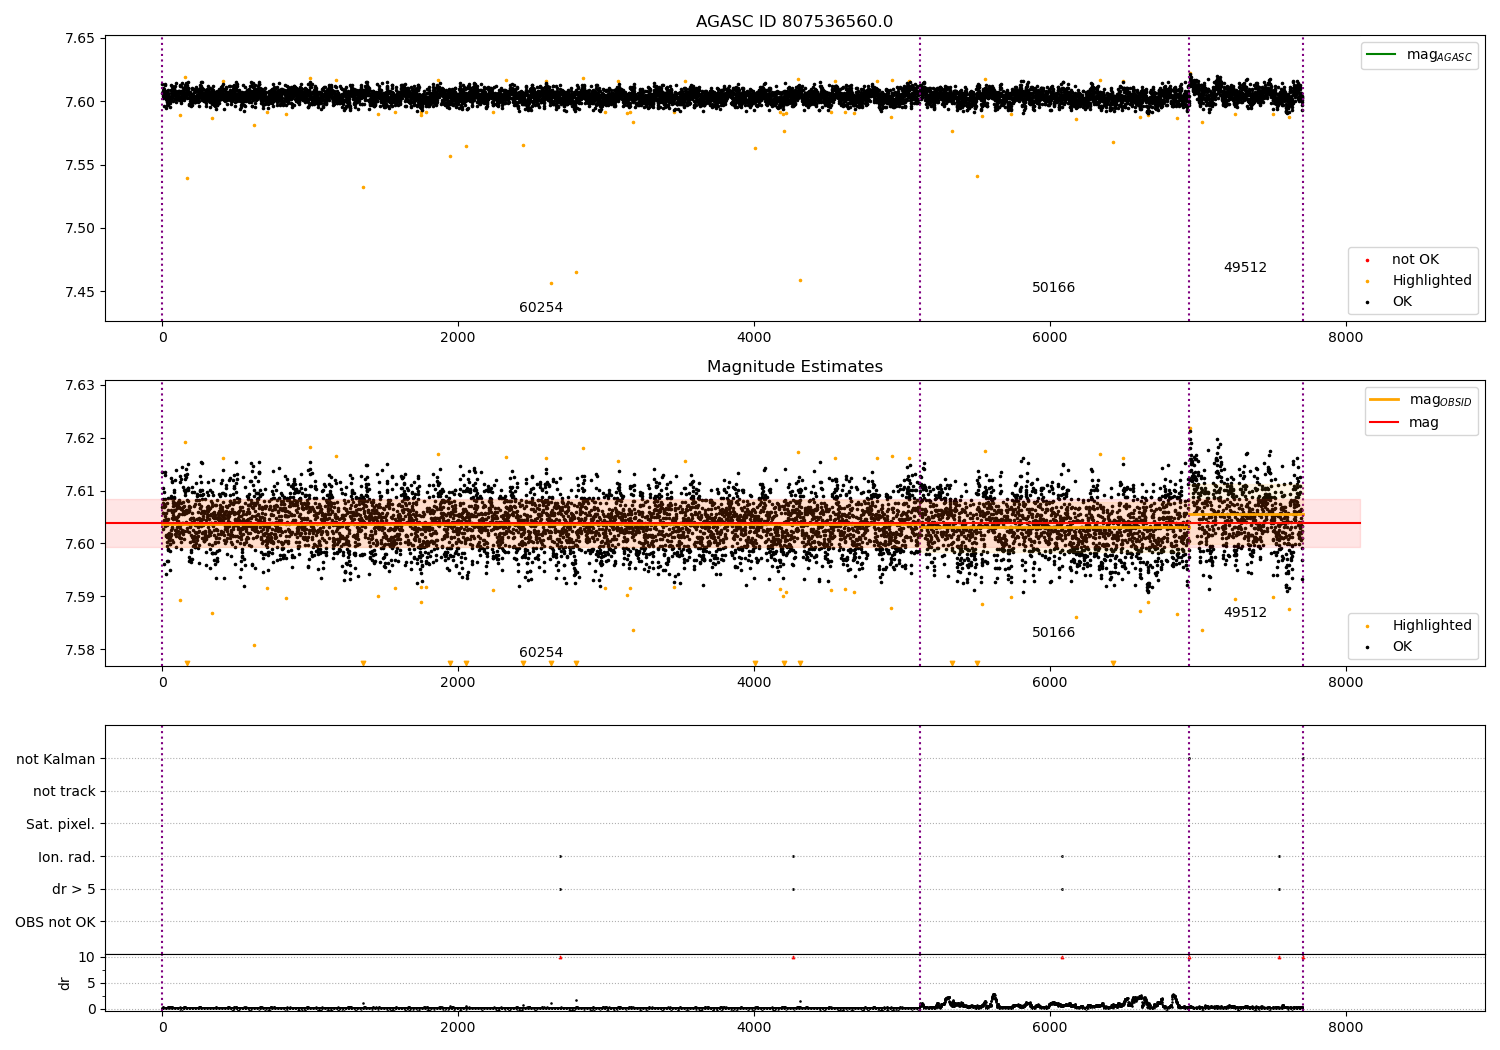Screen dimensions: 1500x1050
Task: Click obsid label 60254 in Magnitude Estimates plot
Action: coord(541,653)
